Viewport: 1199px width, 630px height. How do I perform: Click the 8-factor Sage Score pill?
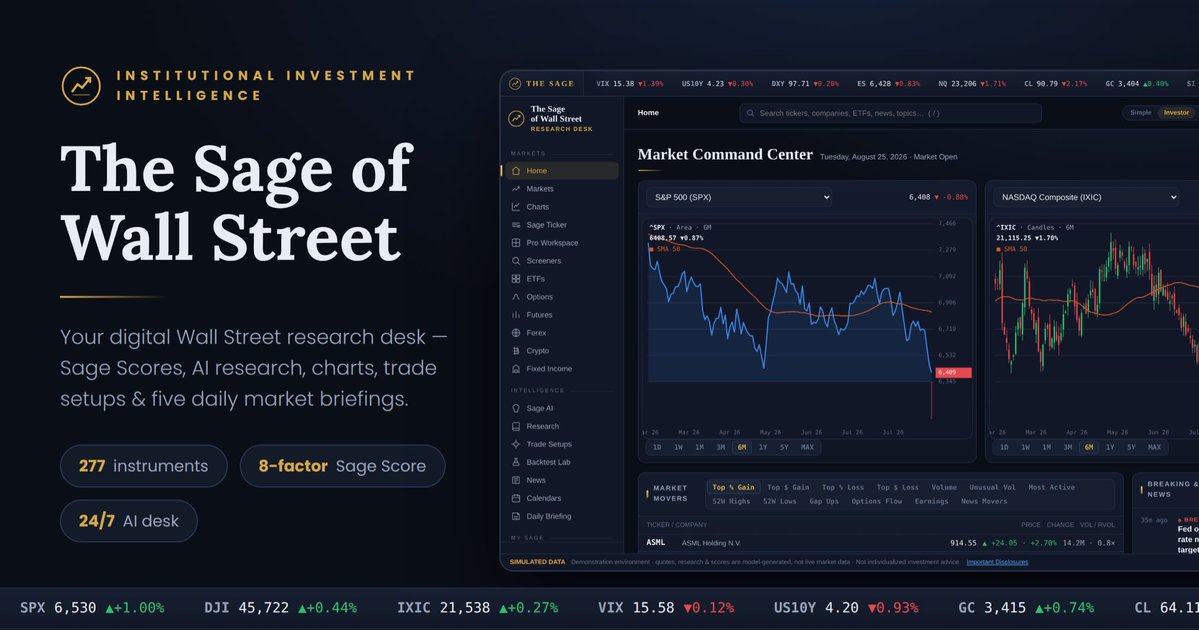coord(343,466)
